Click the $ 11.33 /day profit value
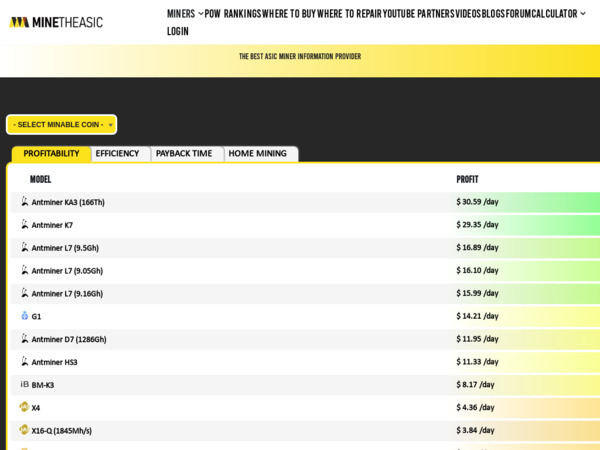The image size is (600, 450). click(x=477, y=362)
